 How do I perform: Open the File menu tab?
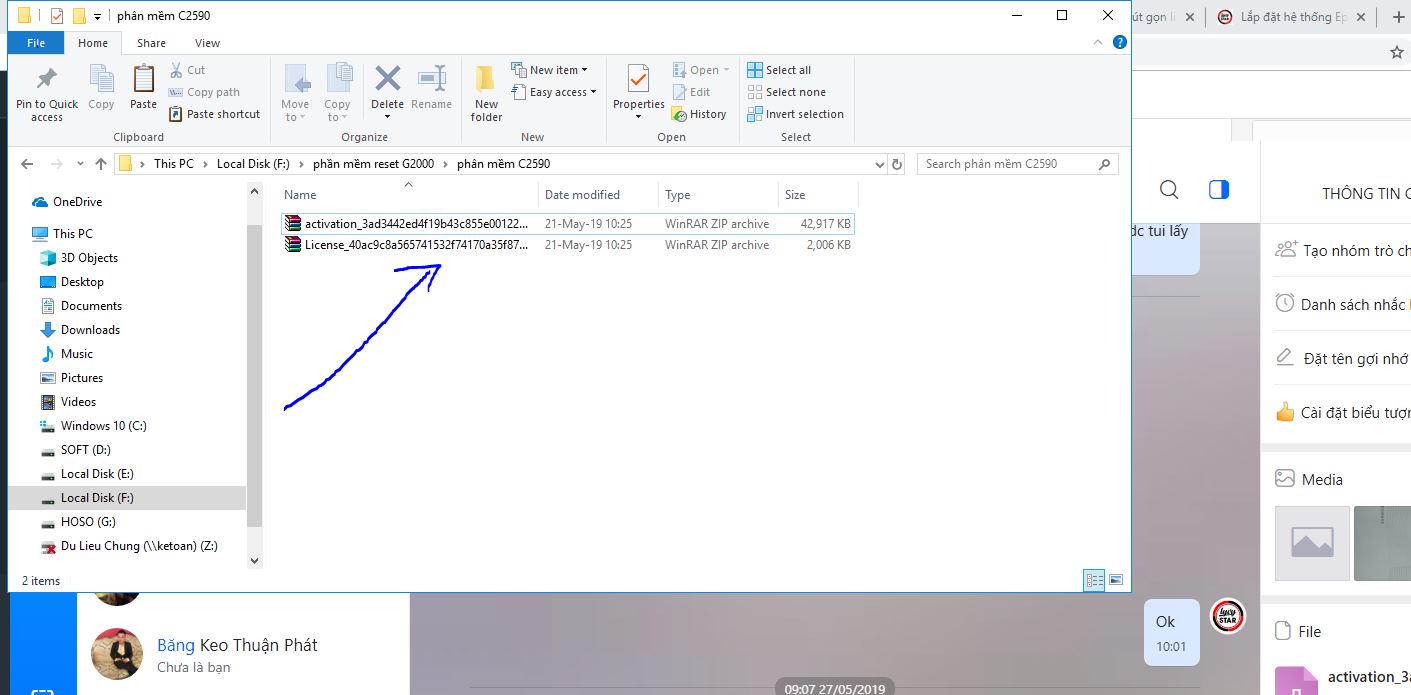[x=36, y=43]
